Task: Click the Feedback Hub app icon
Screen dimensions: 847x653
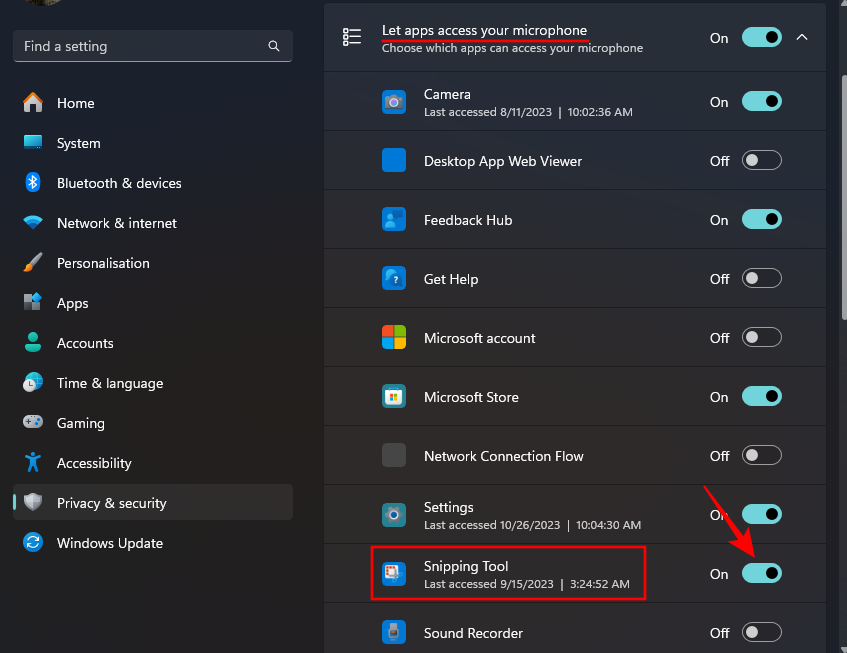Action: coord(394,219)
